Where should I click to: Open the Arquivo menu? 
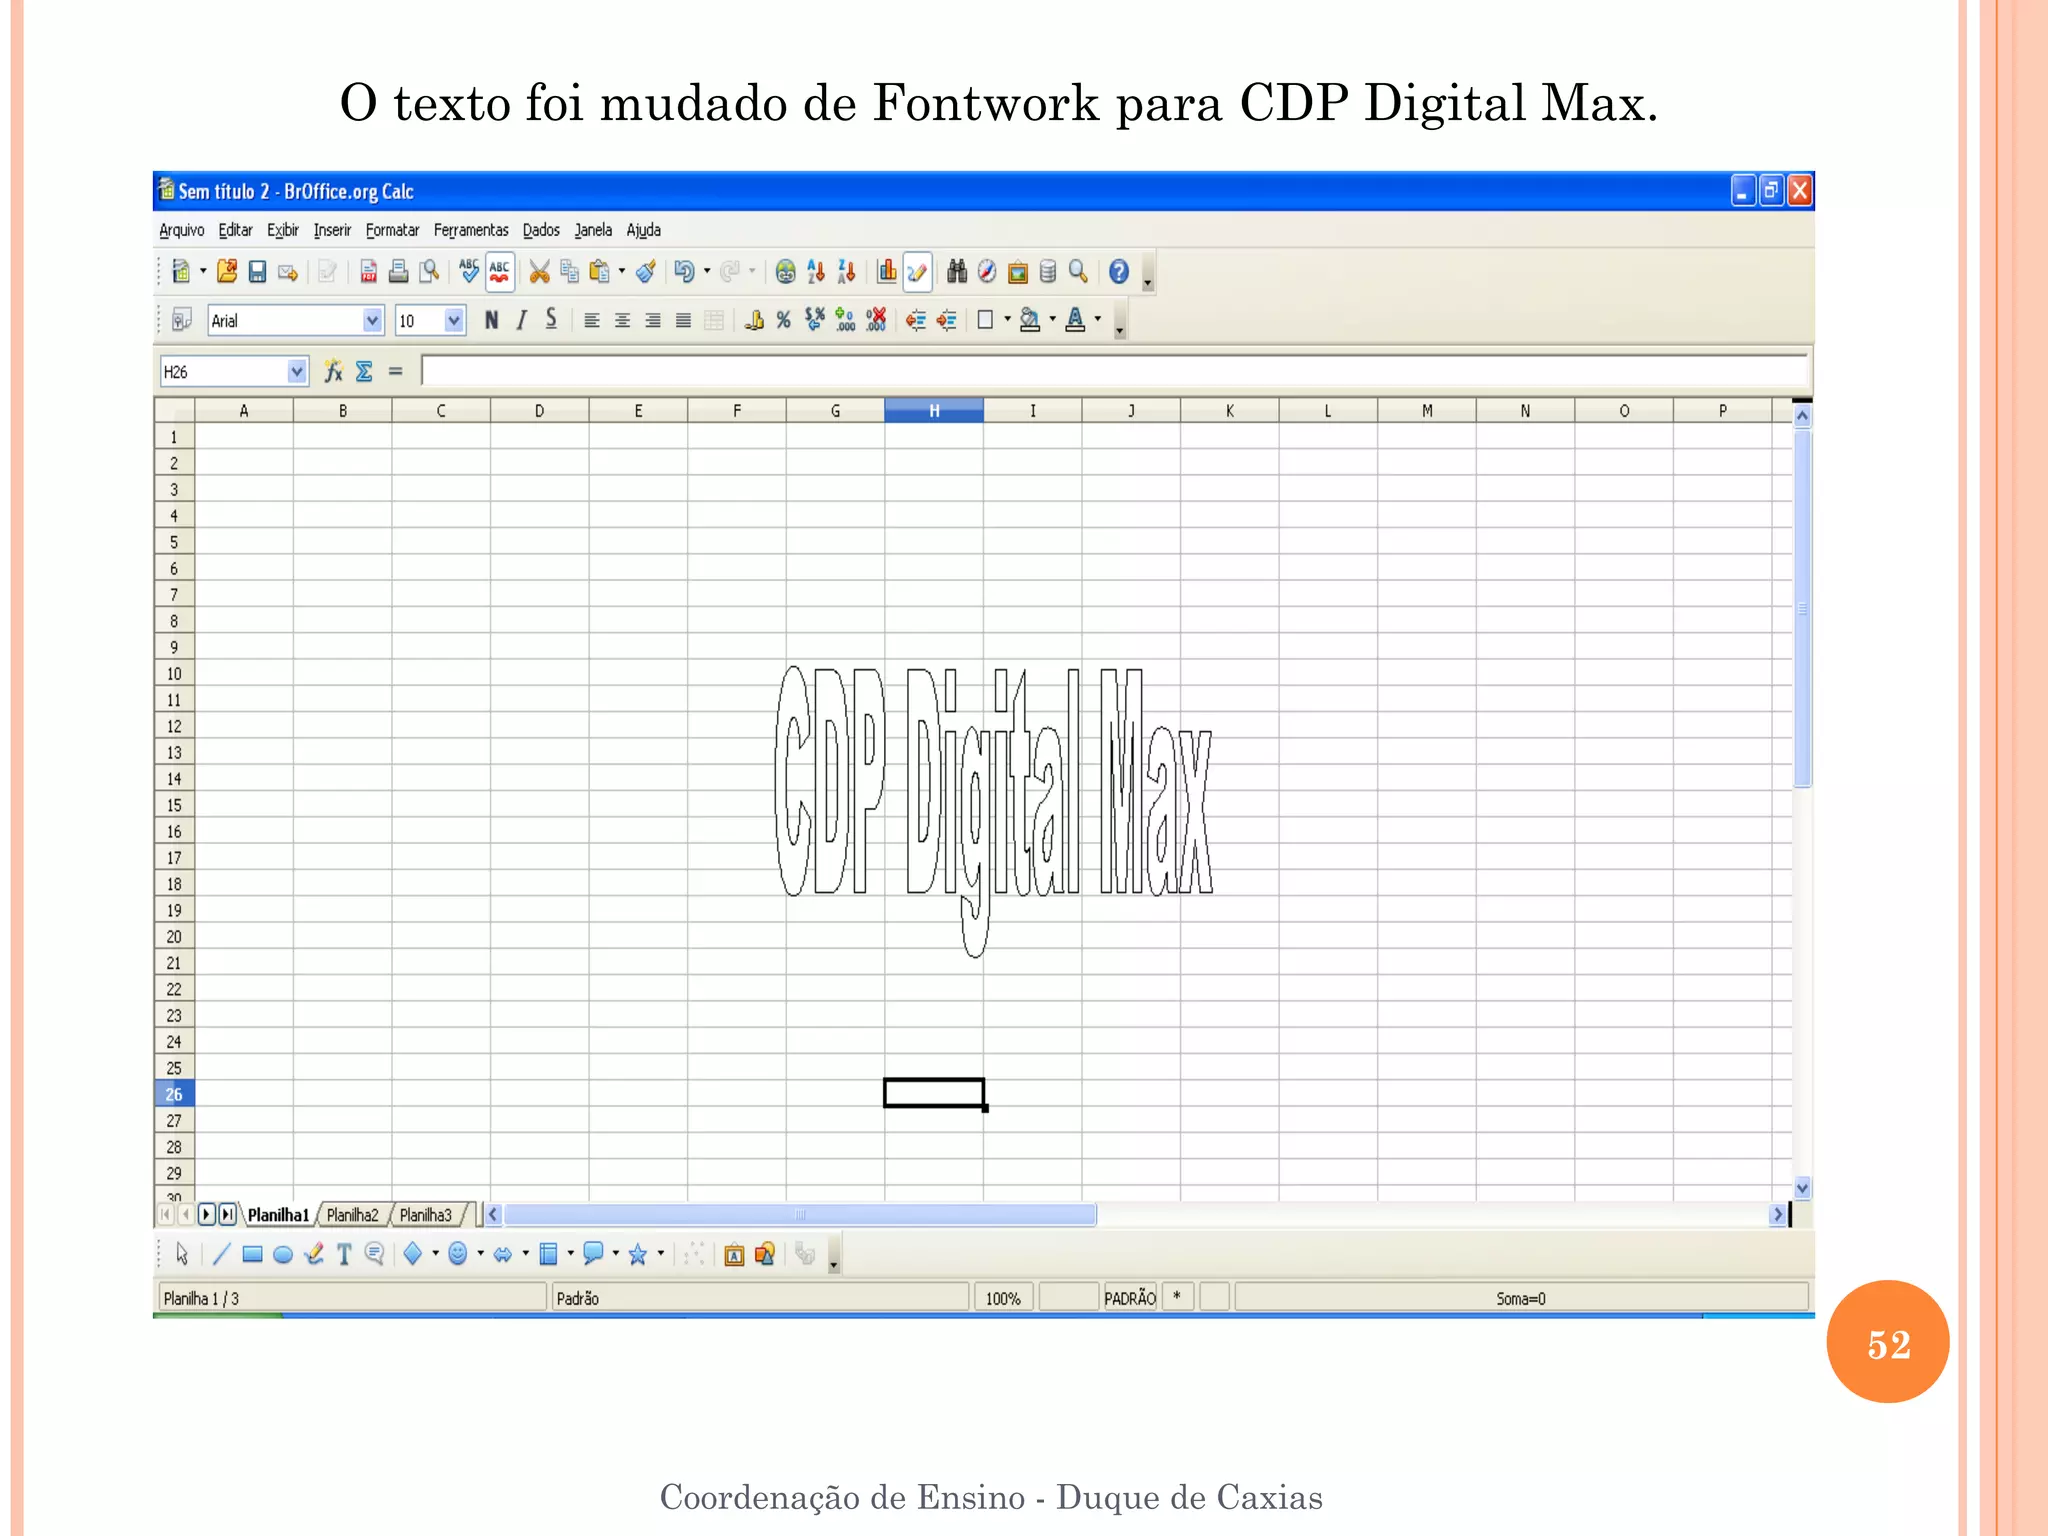(x=181, y=230)
